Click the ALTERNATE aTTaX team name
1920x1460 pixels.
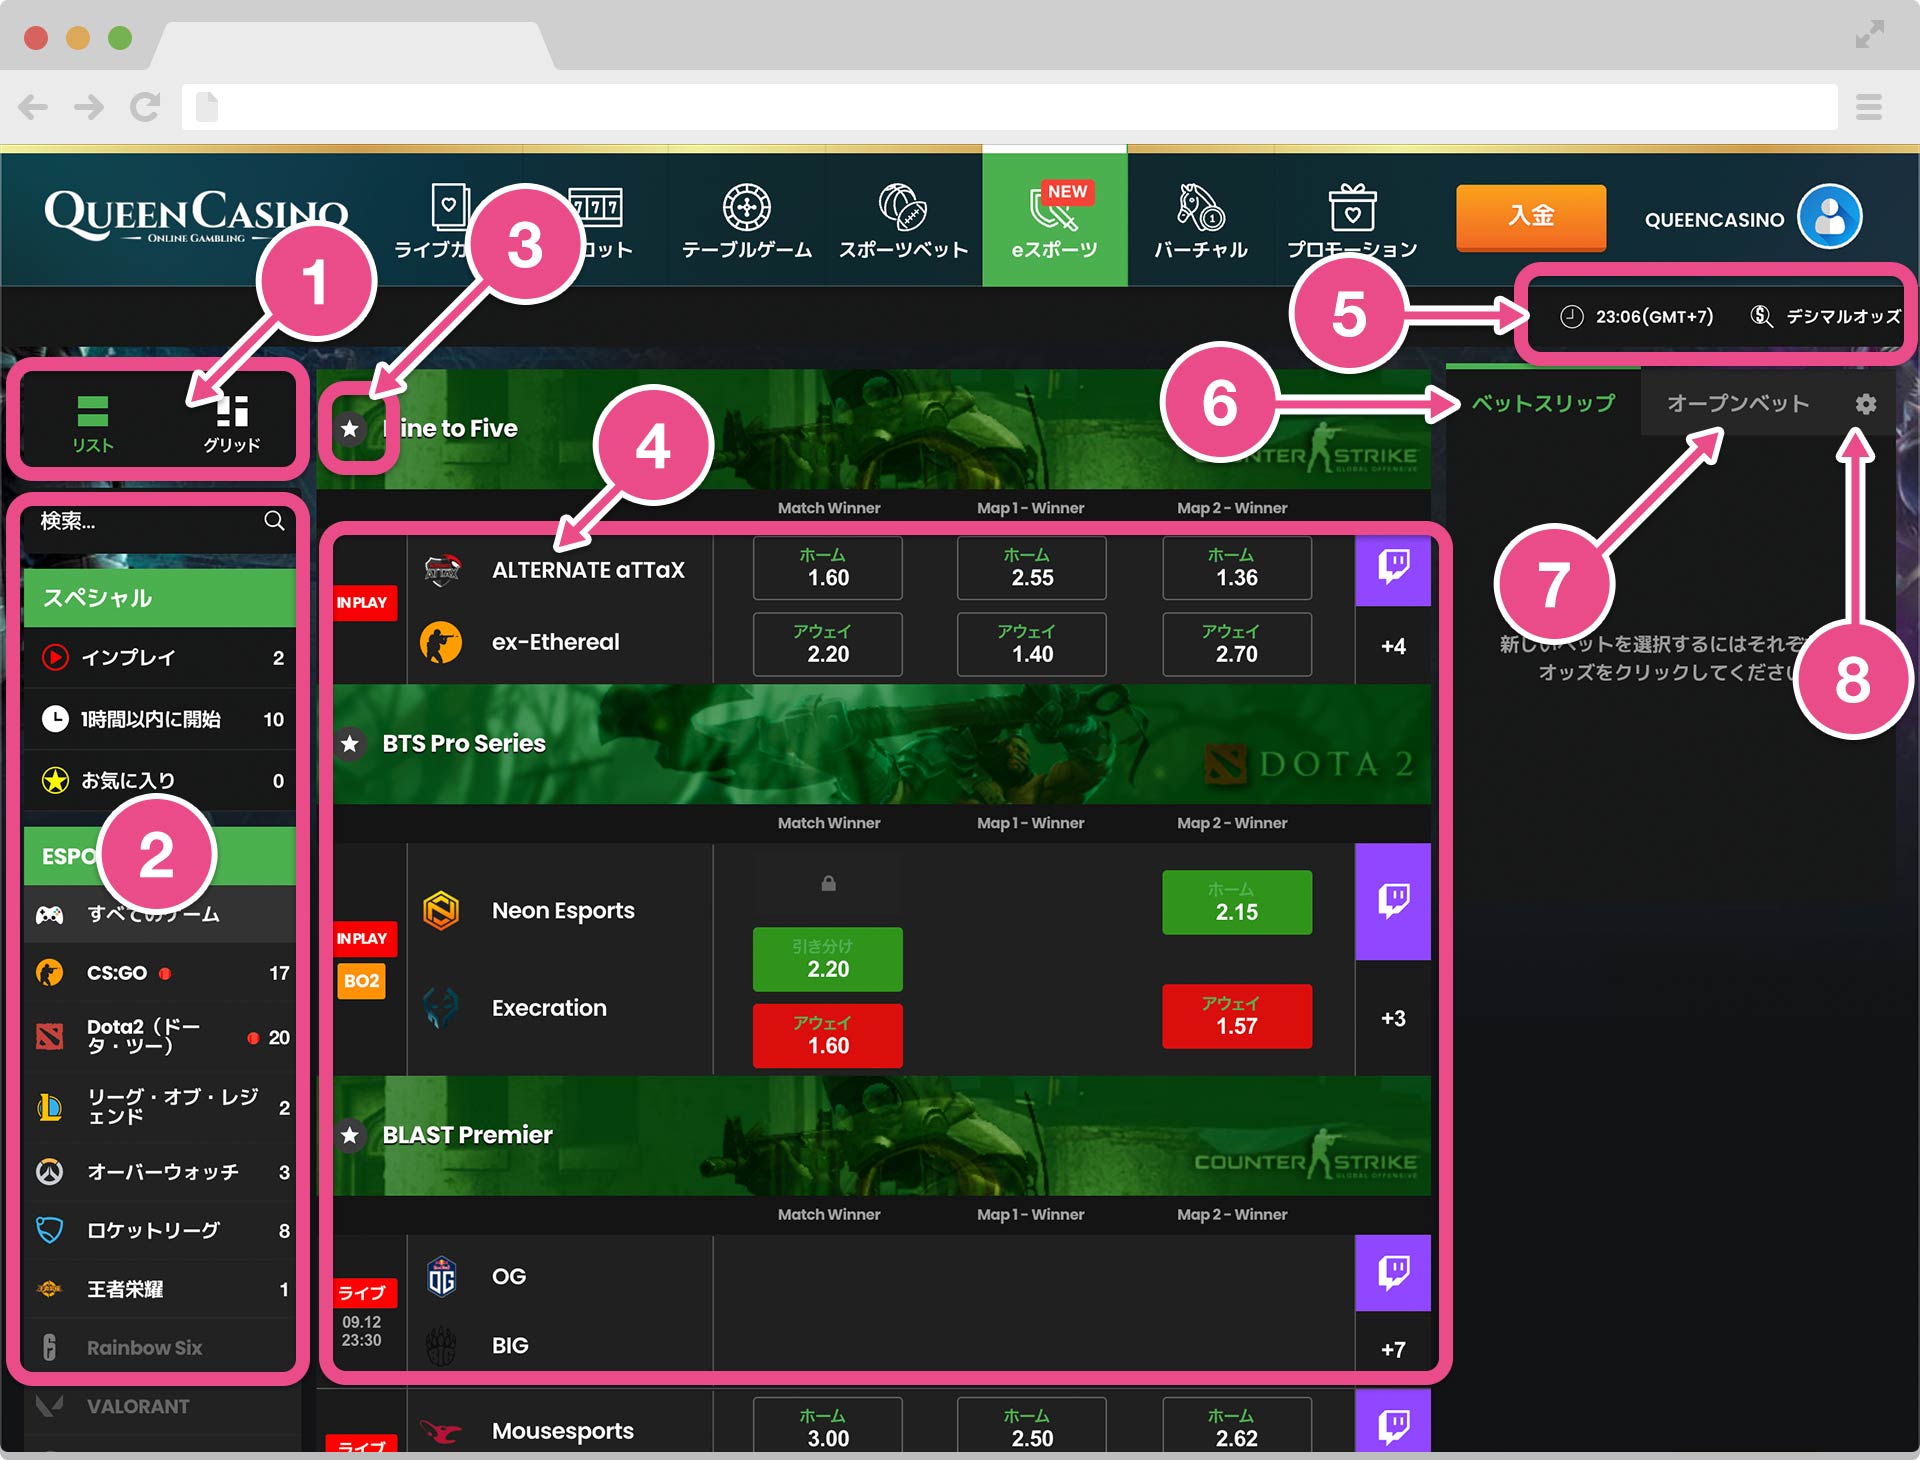tap(588, 570)
